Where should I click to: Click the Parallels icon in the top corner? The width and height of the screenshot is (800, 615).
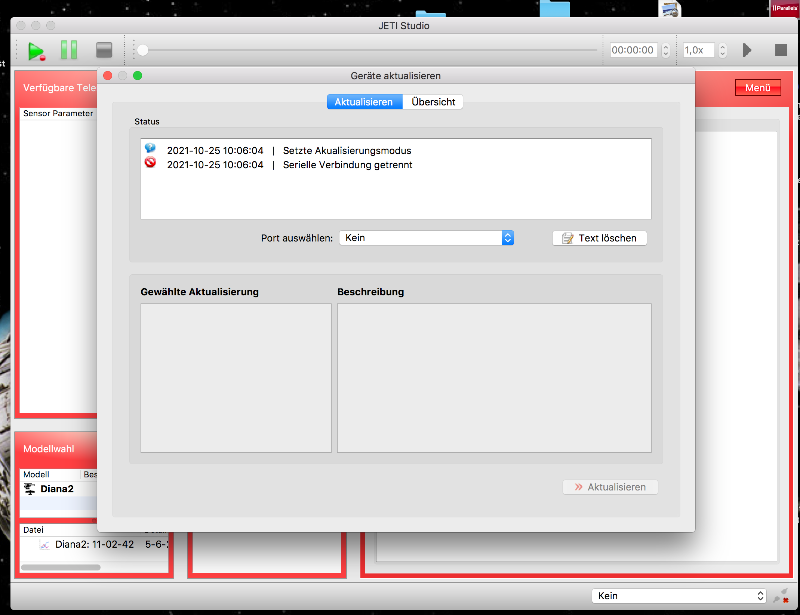pos(785,8)
